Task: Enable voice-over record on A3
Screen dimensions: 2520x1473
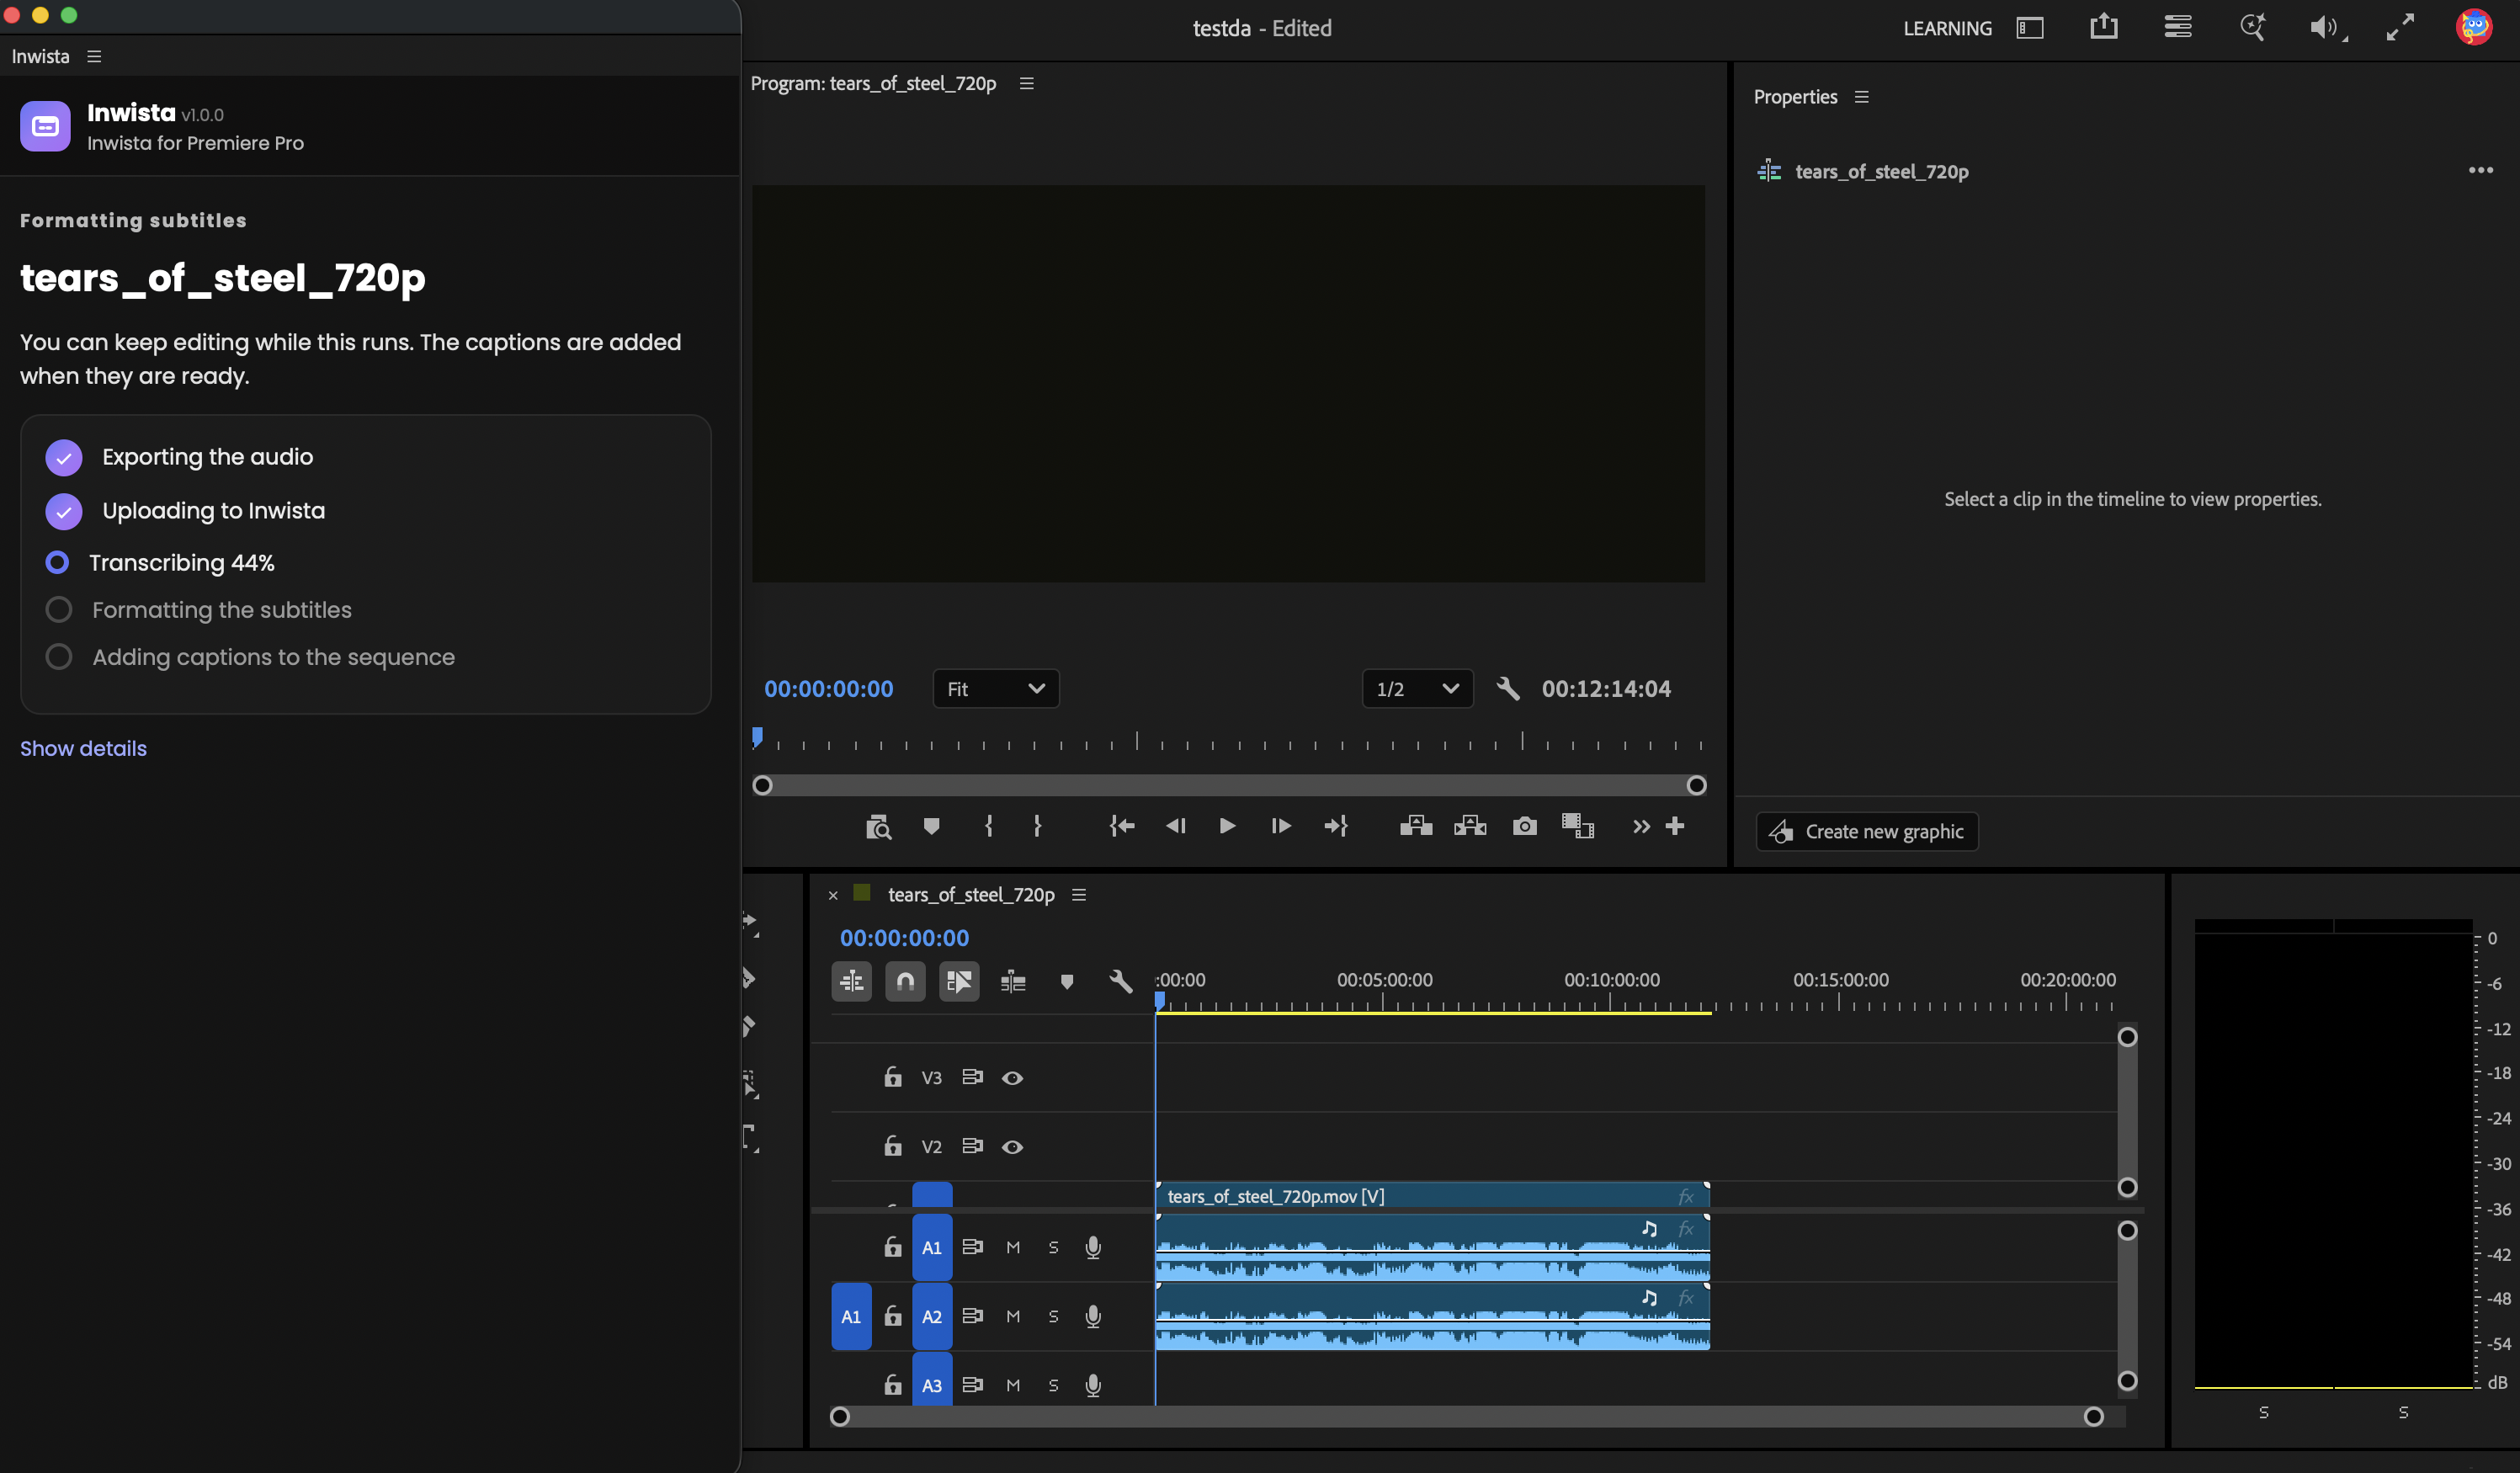Action: tap(1093, 1385)
